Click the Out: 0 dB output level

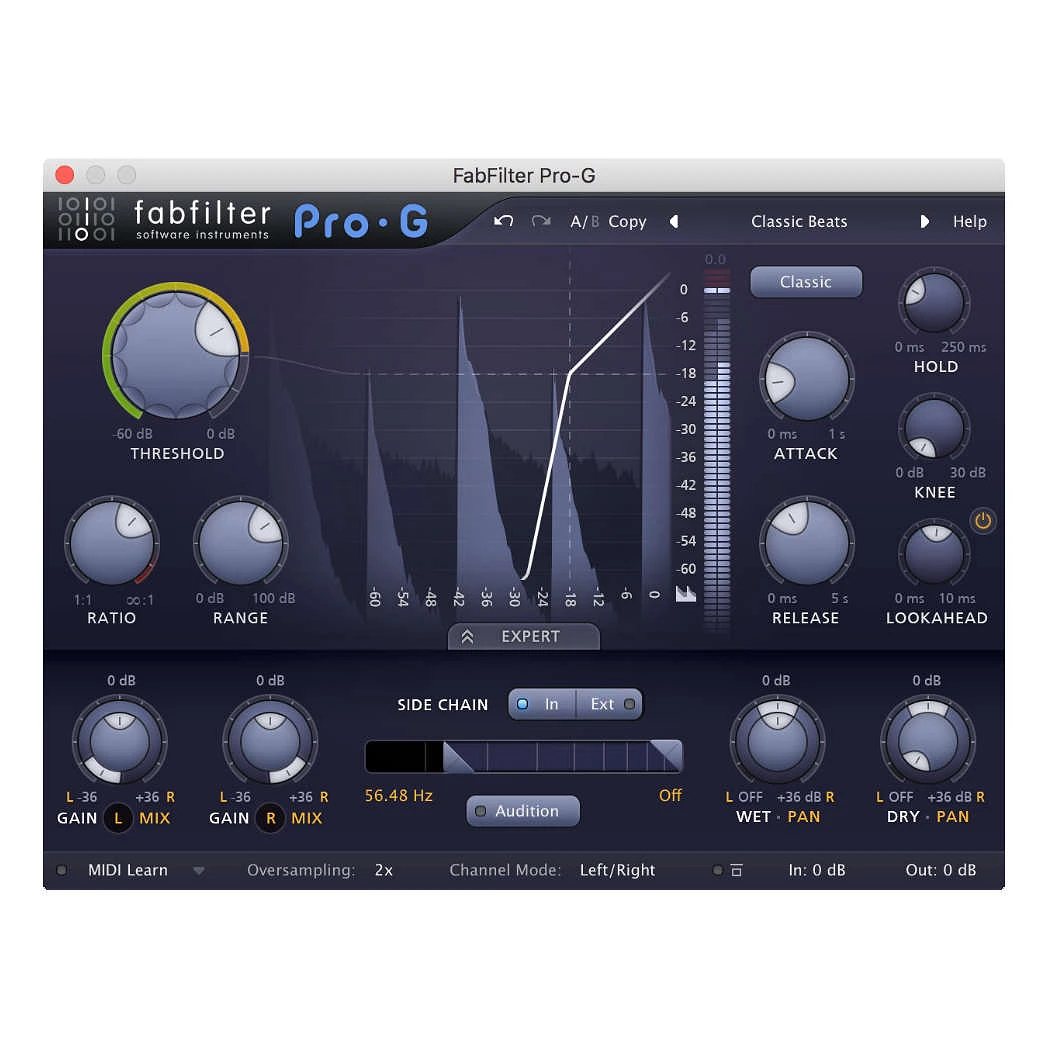tap(940, 870)
